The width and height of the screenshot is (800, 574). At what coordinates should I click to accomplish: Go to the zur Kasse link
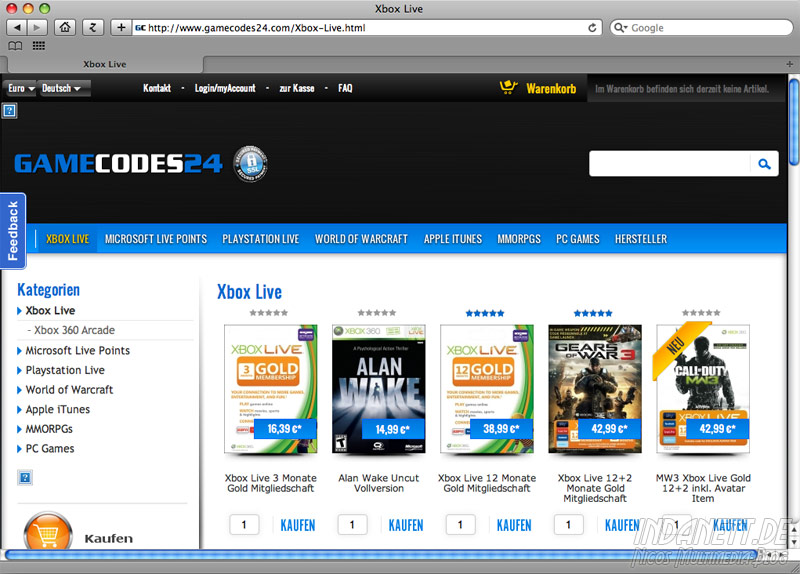pos(297,88)
